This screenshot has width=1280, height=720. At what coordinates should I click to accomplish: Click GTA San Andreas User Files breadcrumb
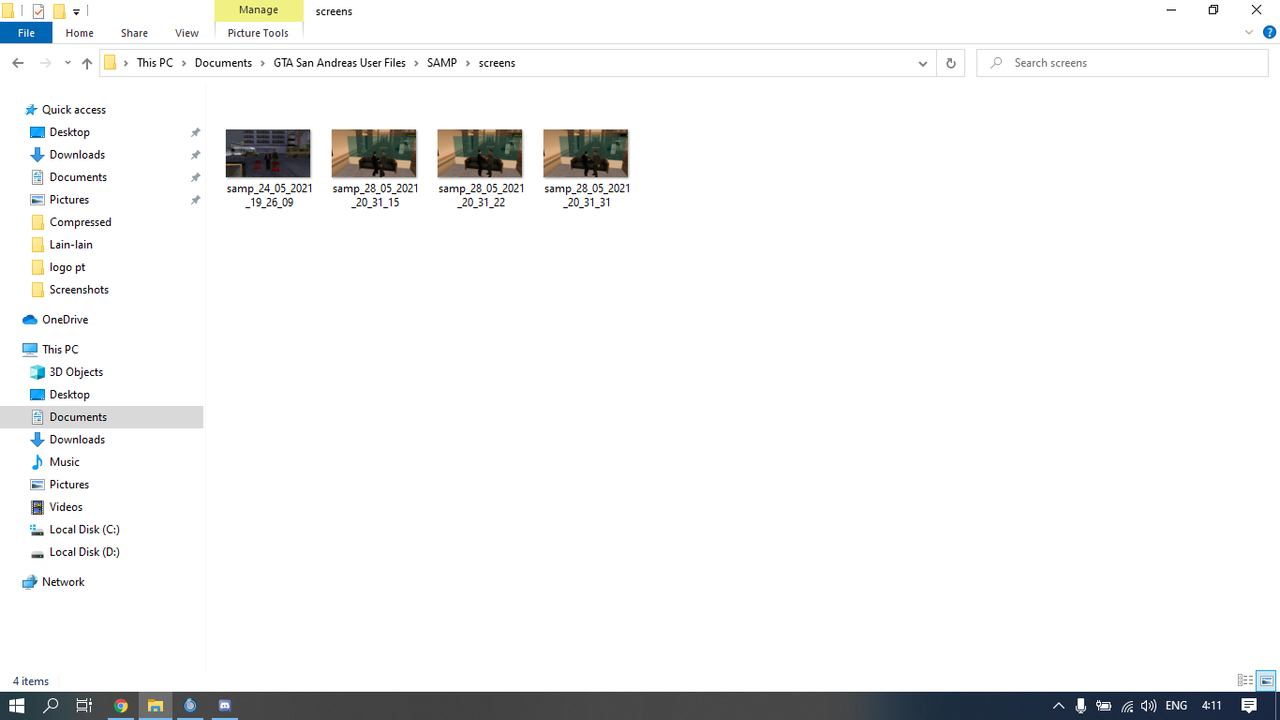click(x=339, y=63)
